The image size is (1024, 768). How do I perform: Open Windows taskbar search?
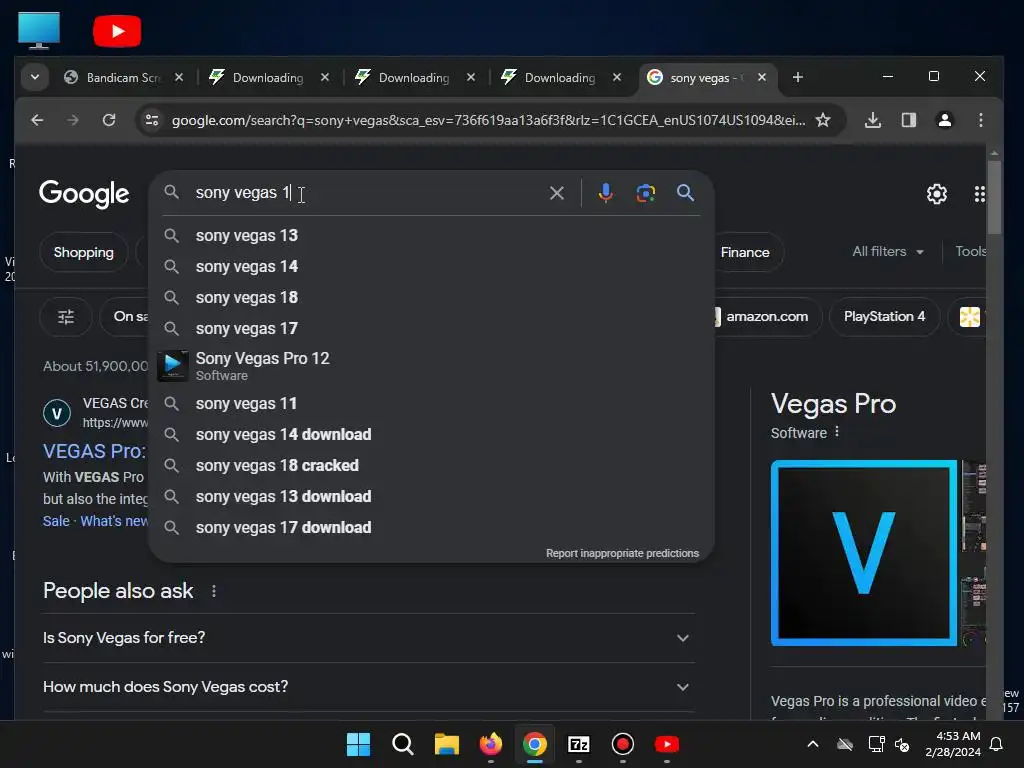402,744
